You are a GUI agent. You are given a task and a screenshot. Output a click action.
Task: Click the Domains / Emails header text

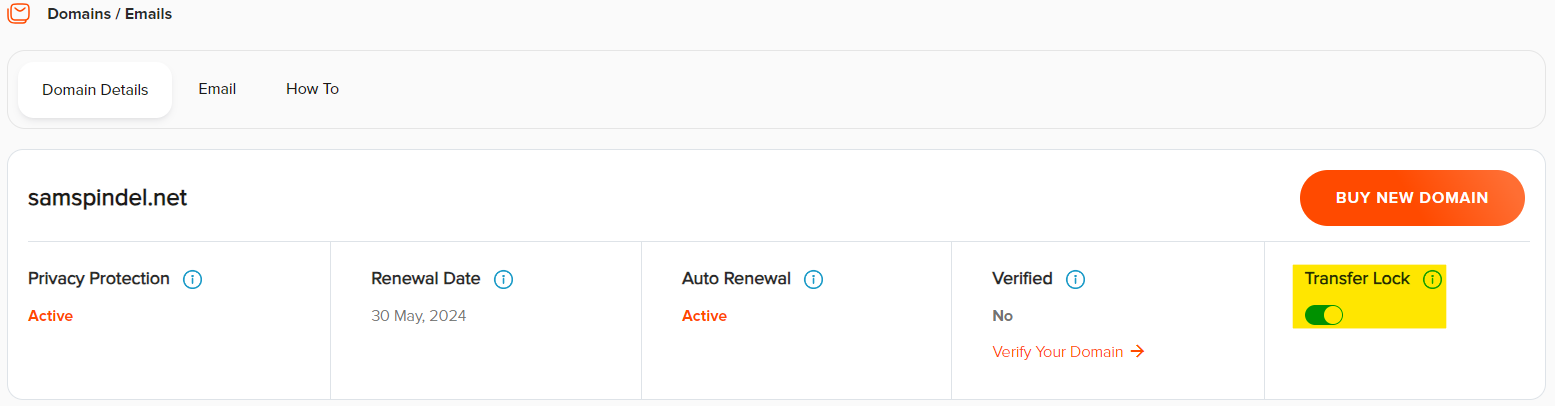(x=110, y=14)
